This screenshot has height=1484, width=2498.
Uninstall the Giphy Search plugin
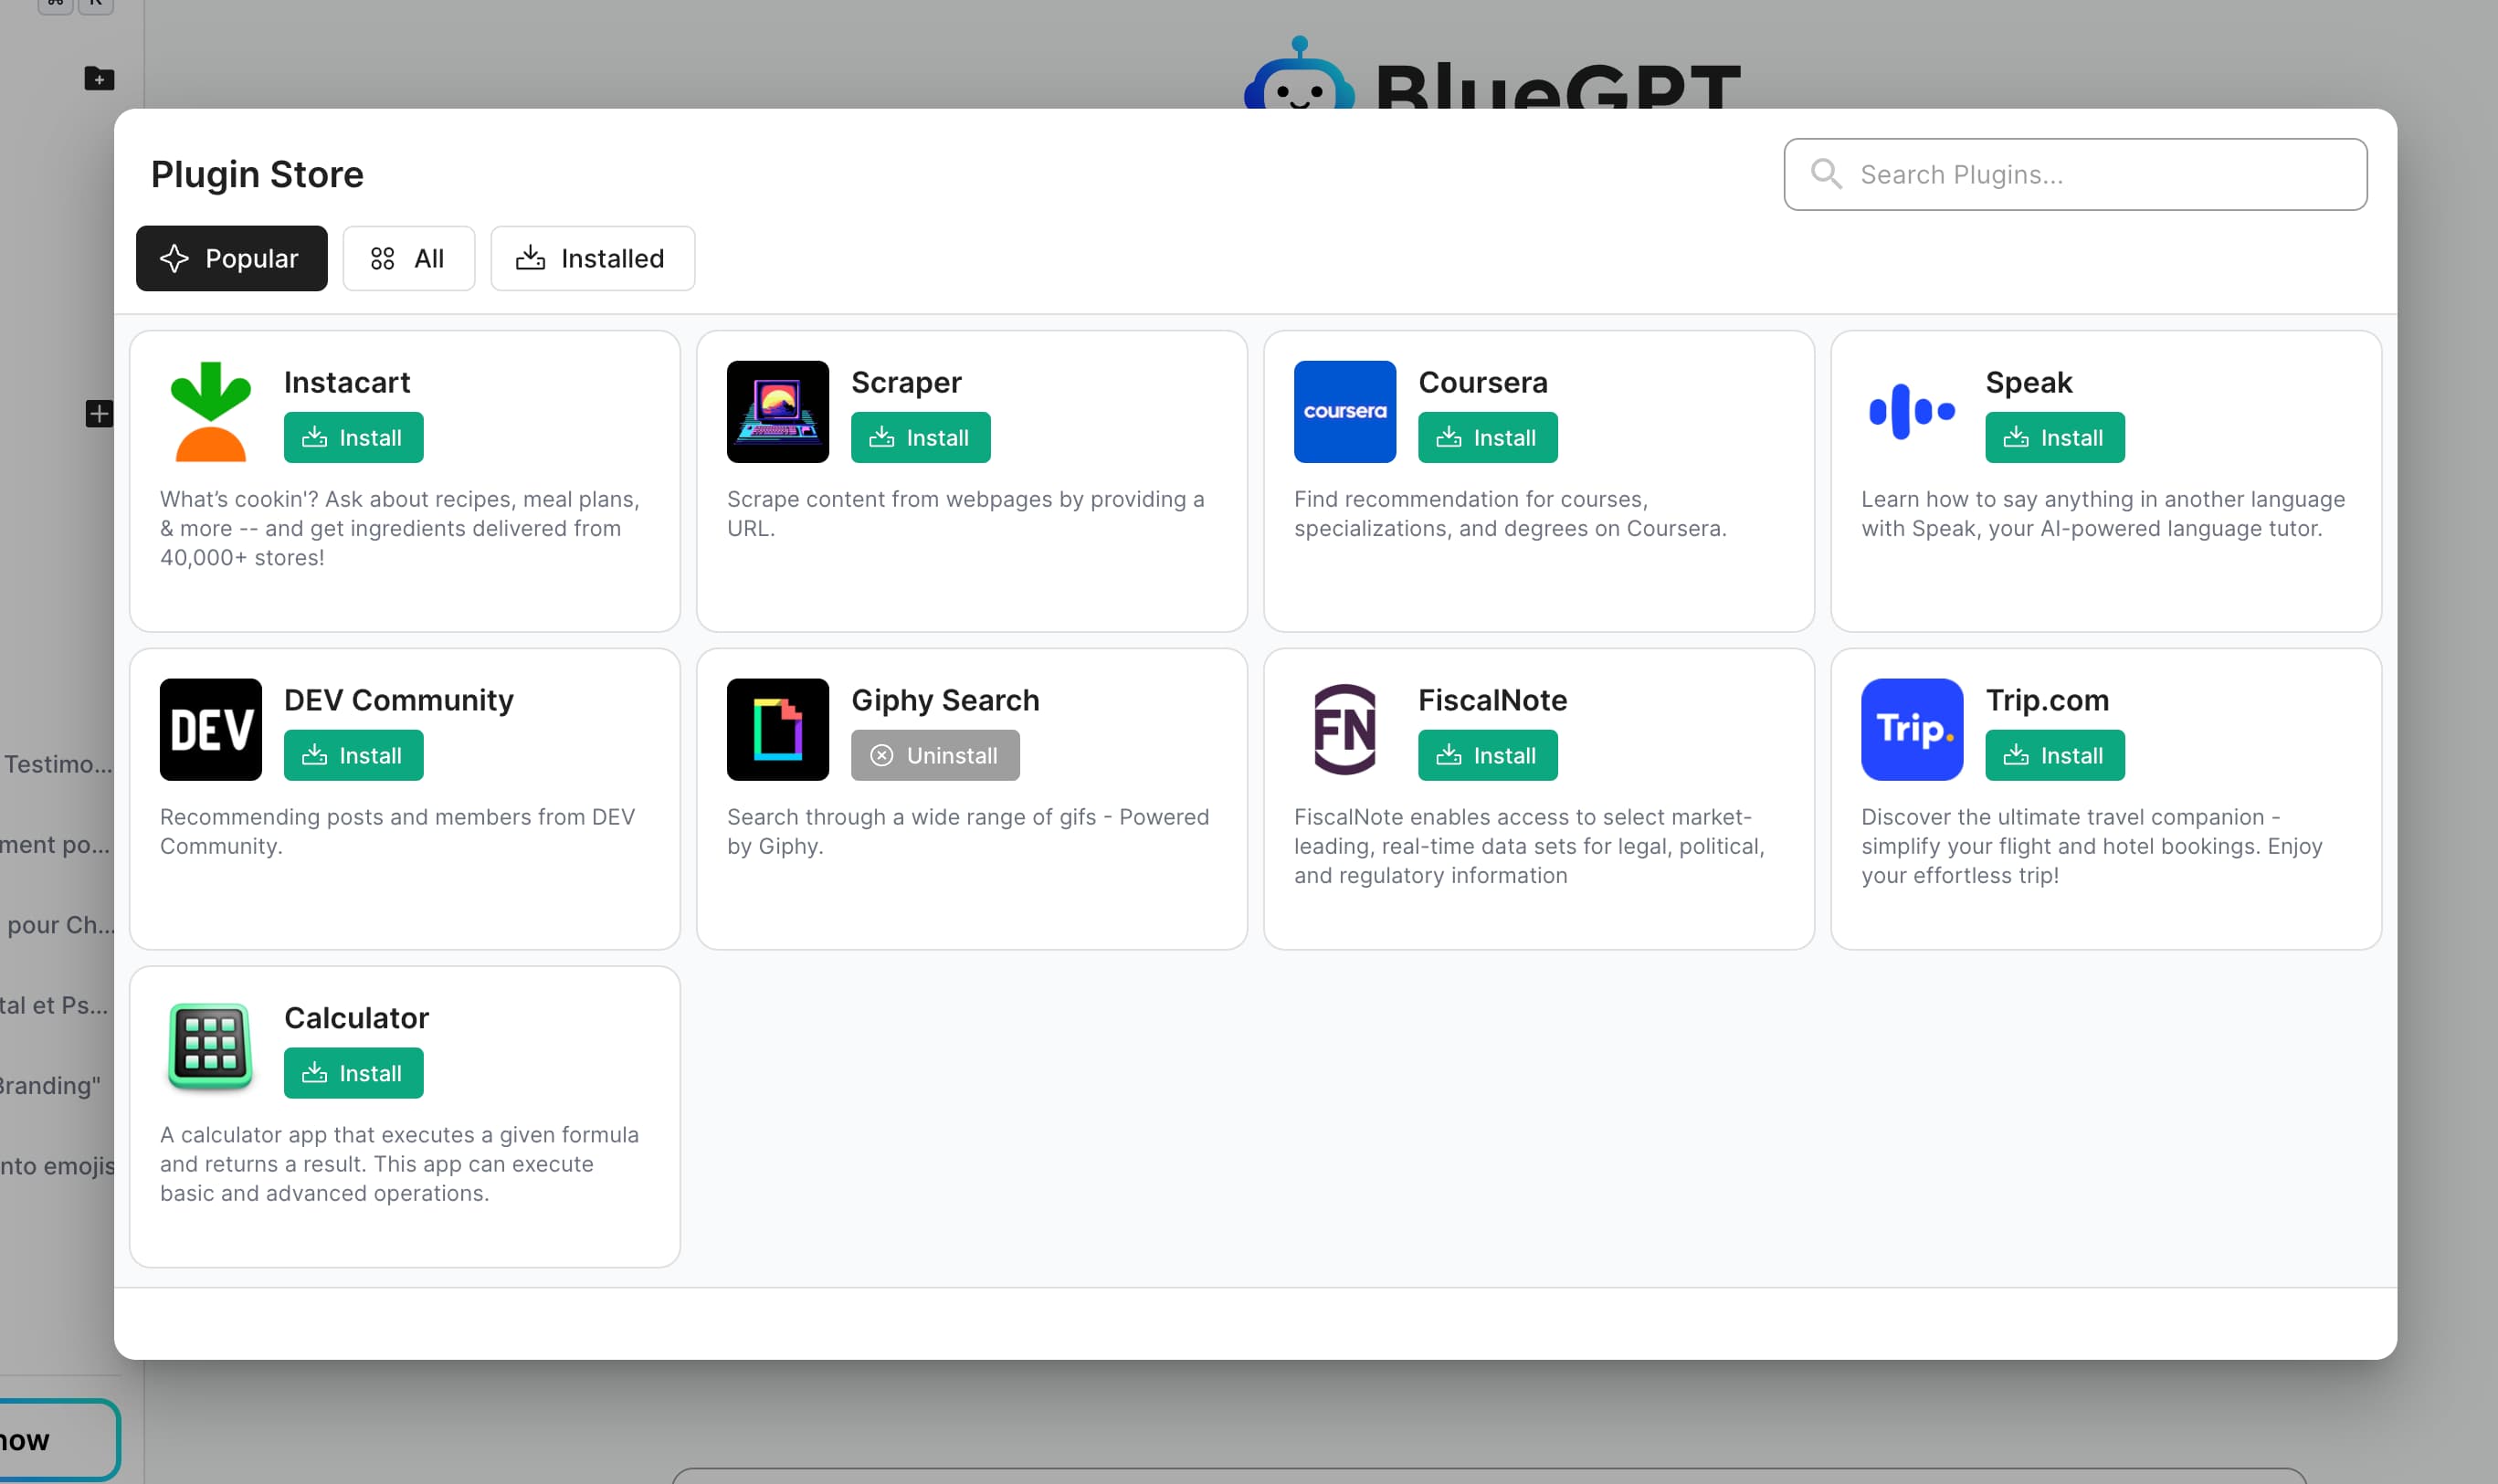pyautogui.click(x=936, y=755)
